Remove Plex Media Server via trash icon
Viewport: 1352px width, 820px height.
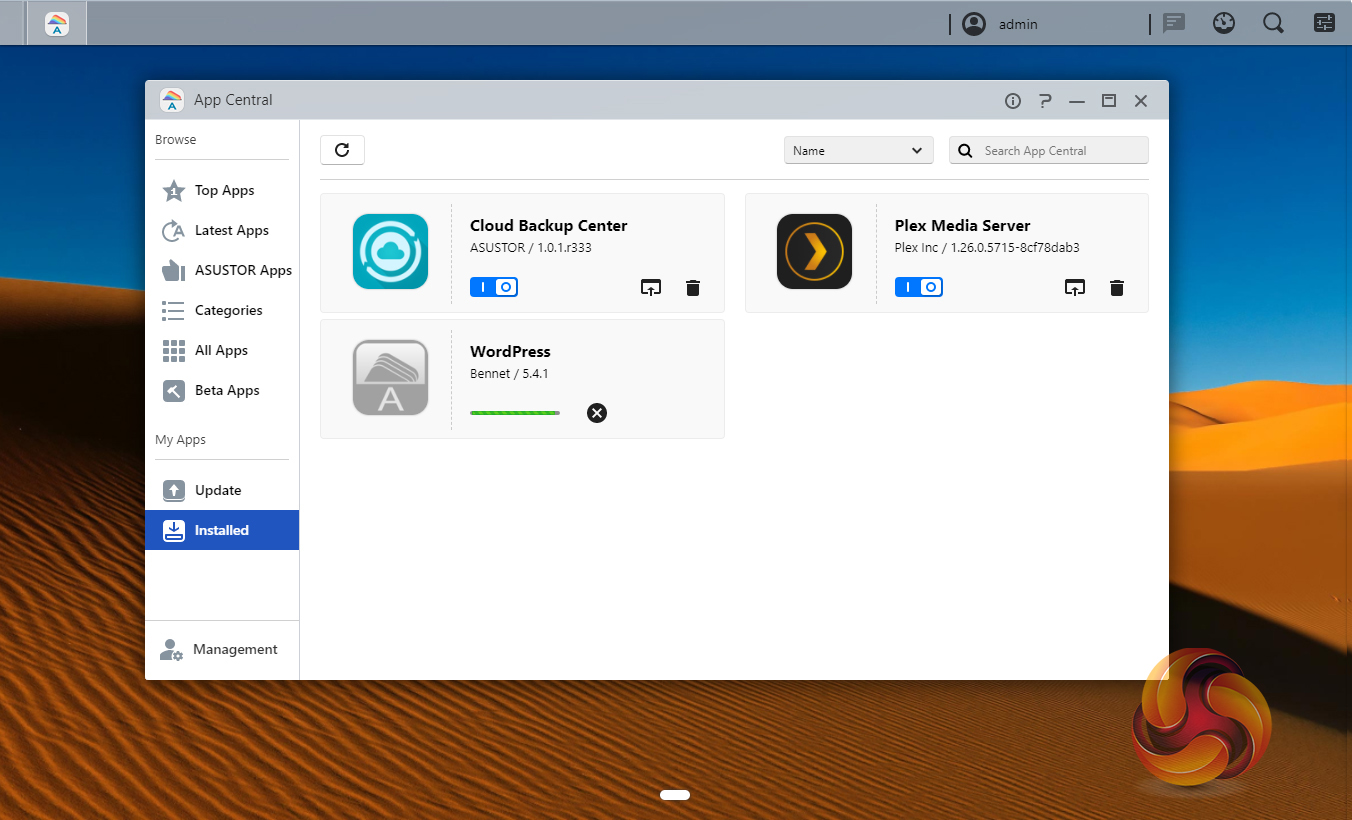(1117, 288)
